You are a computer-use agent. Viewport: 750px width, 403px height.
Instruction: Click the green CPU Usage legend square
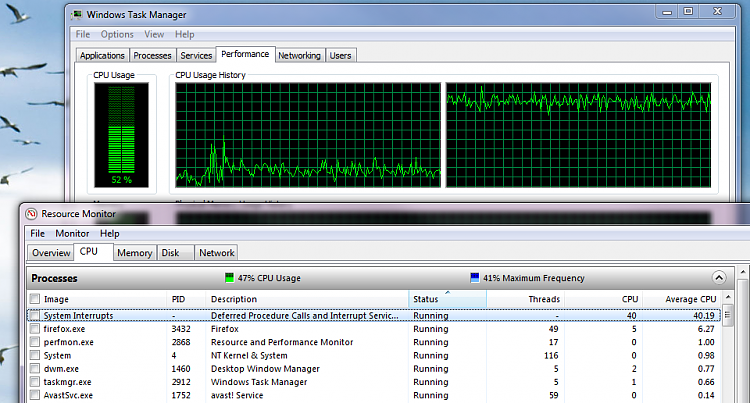point(230,278)
